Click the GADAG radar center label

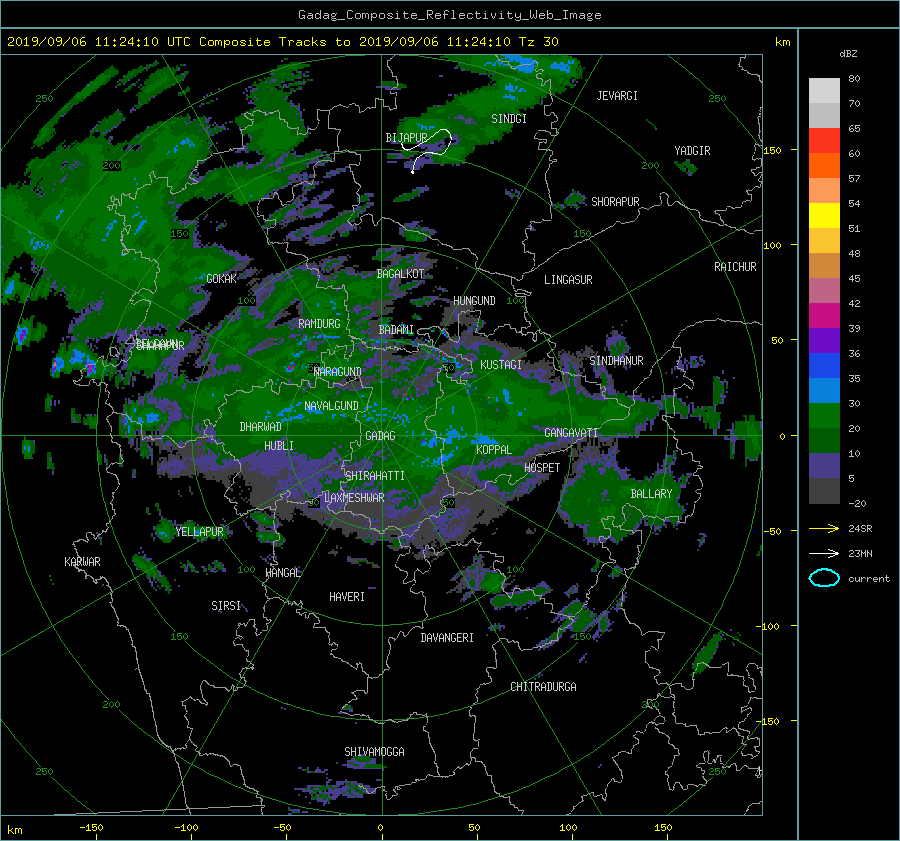click(x=381, y=436)
